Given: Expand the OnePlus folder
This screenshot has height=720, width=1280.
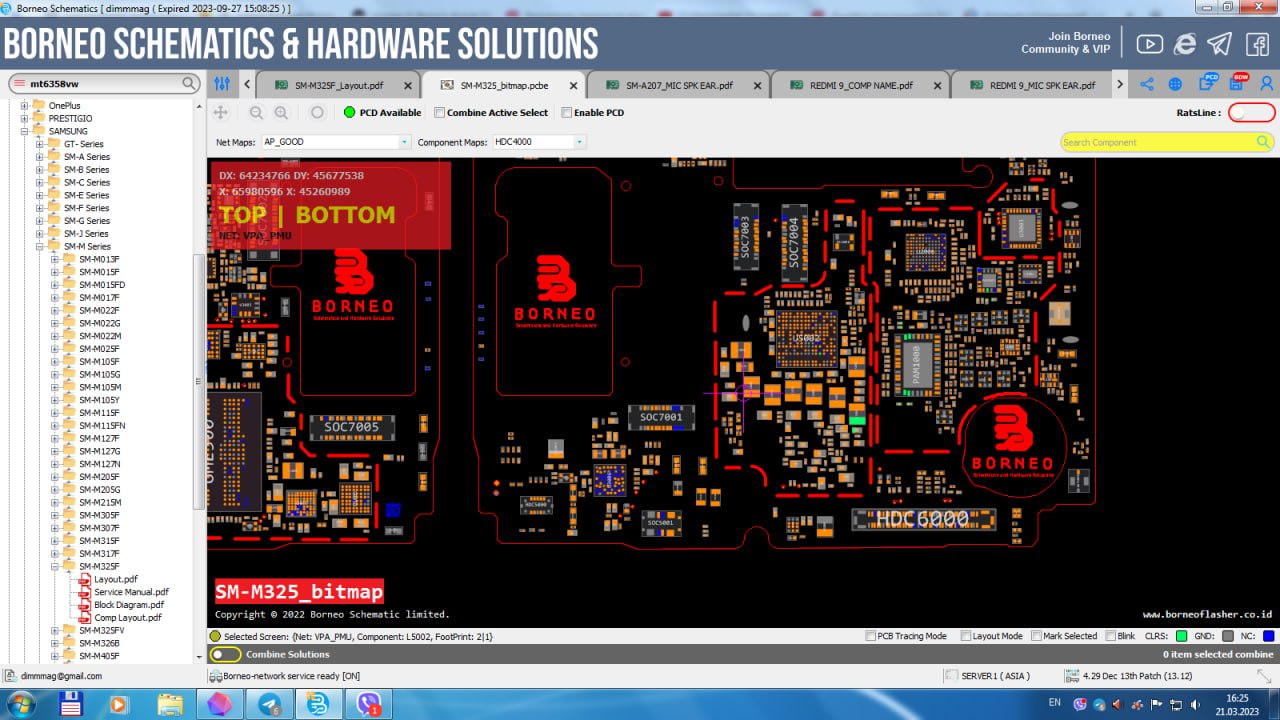Looking at the screenshot, I should tap(25, 105).
